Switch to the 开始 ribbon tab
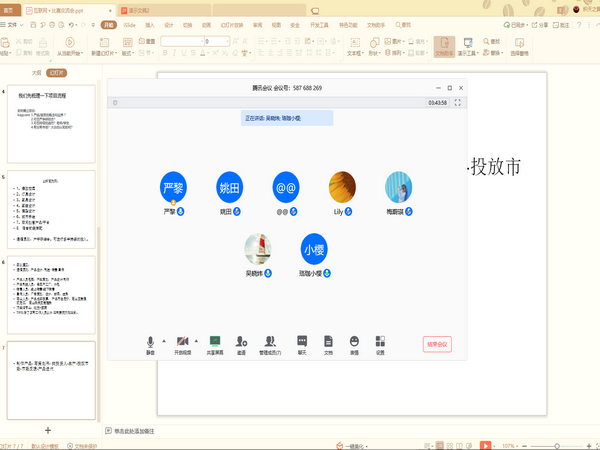The height and width of the screenshot is (450, 600). pyautogui.click(x=109, y=25)
